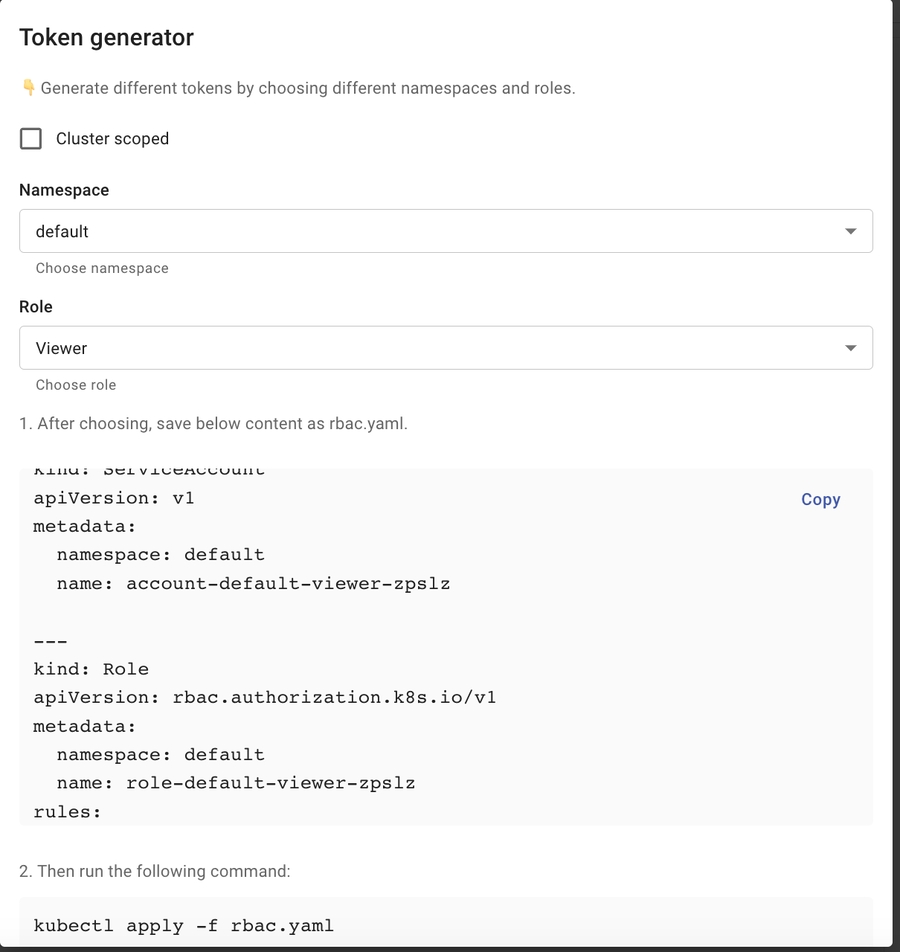Tick the Cluster scoped checkbox

31,139
